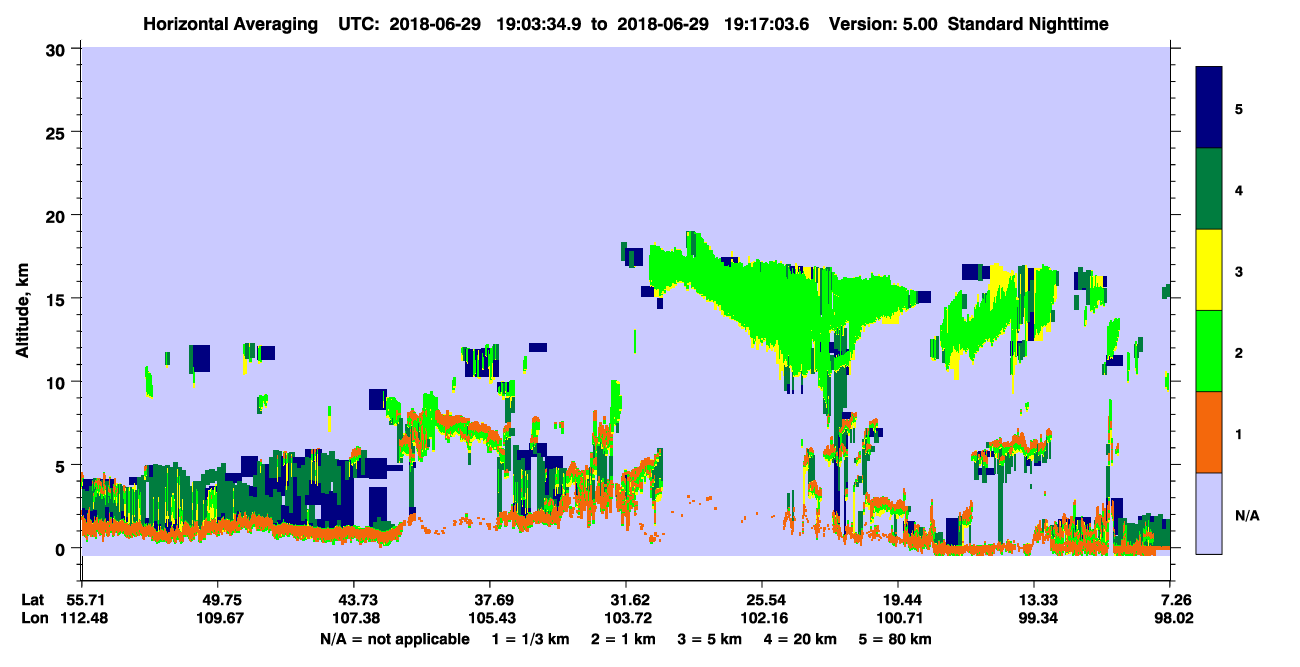Click the 'Standard Nighttime' label
The image size is (1300, 667).
coord(1028,24)
